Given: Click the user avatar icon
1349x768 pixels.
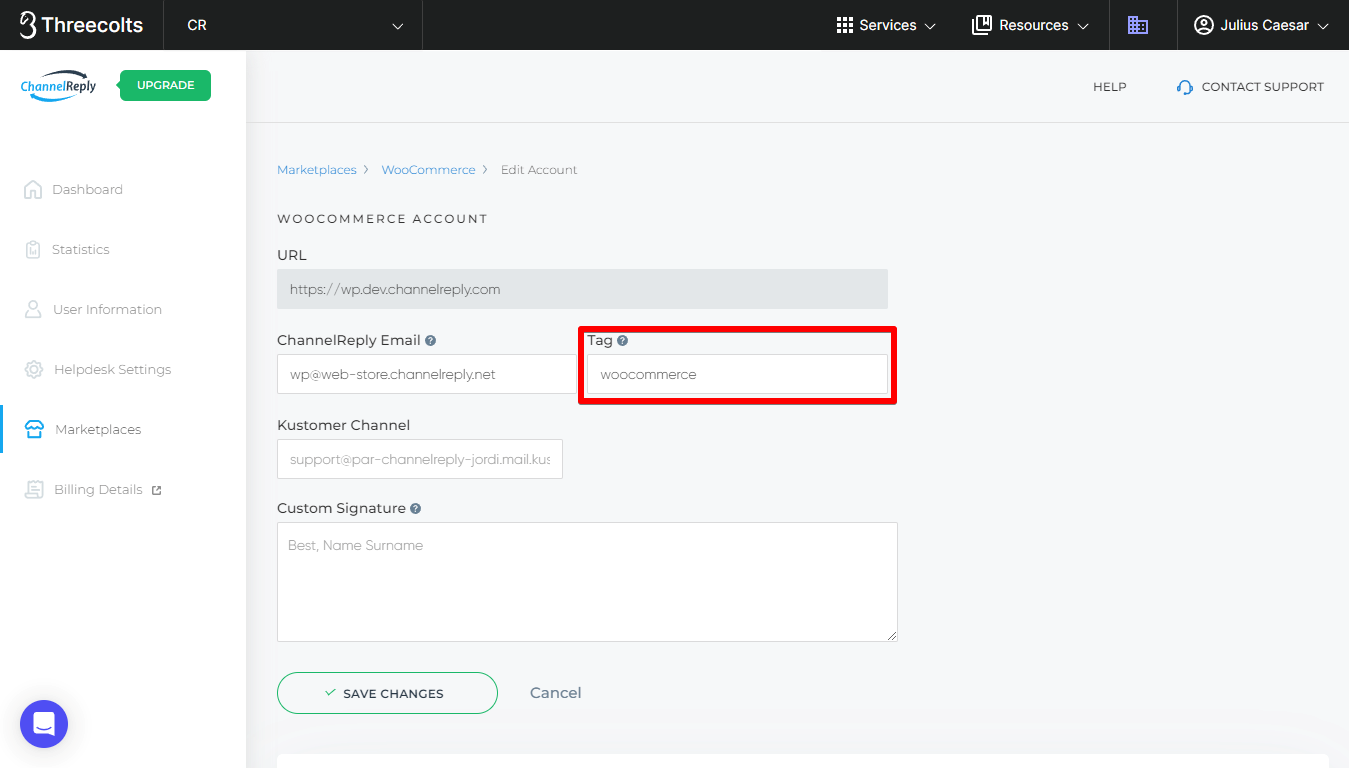Looking at the screenshot, I should [x=1204, y=25].
